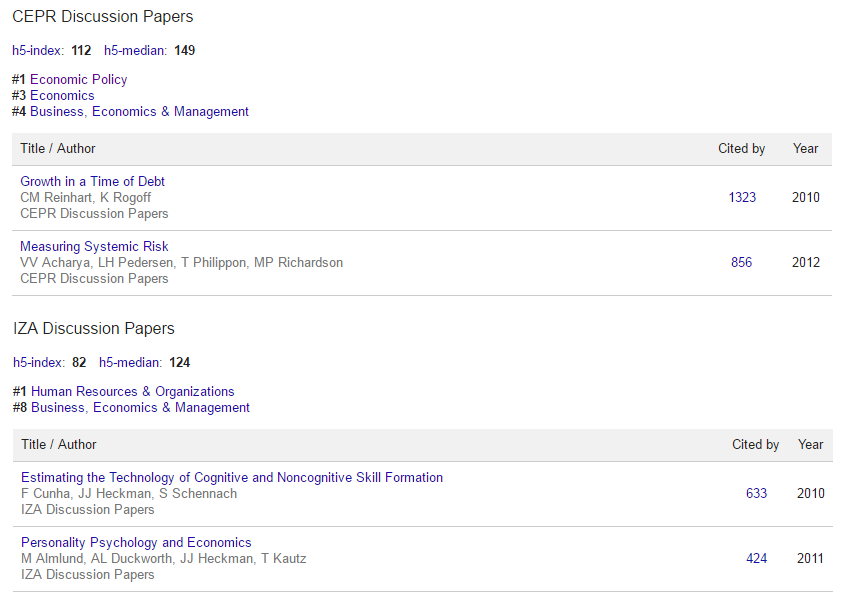Click IZA table's Cited by column header
Image resolution: width=842 pixels, height=601 pixels.
[756, 445]
